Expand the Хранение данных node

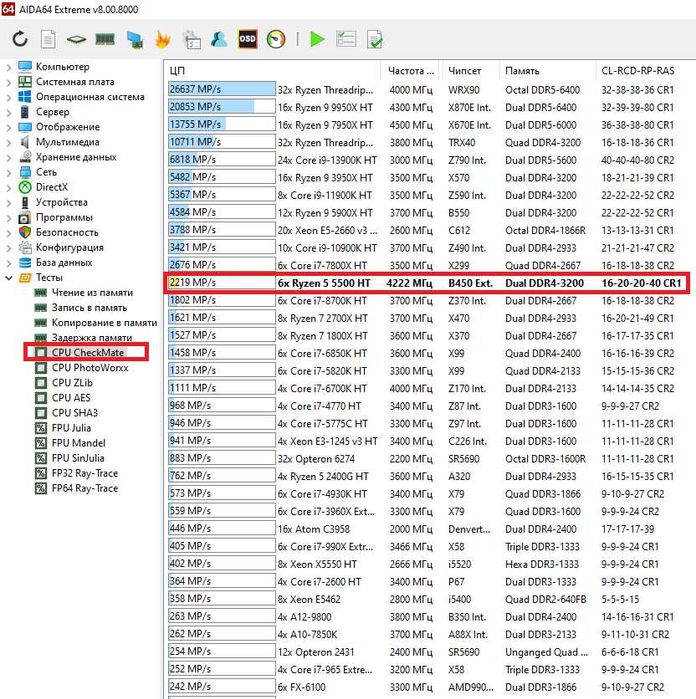(x=8, y=157)
